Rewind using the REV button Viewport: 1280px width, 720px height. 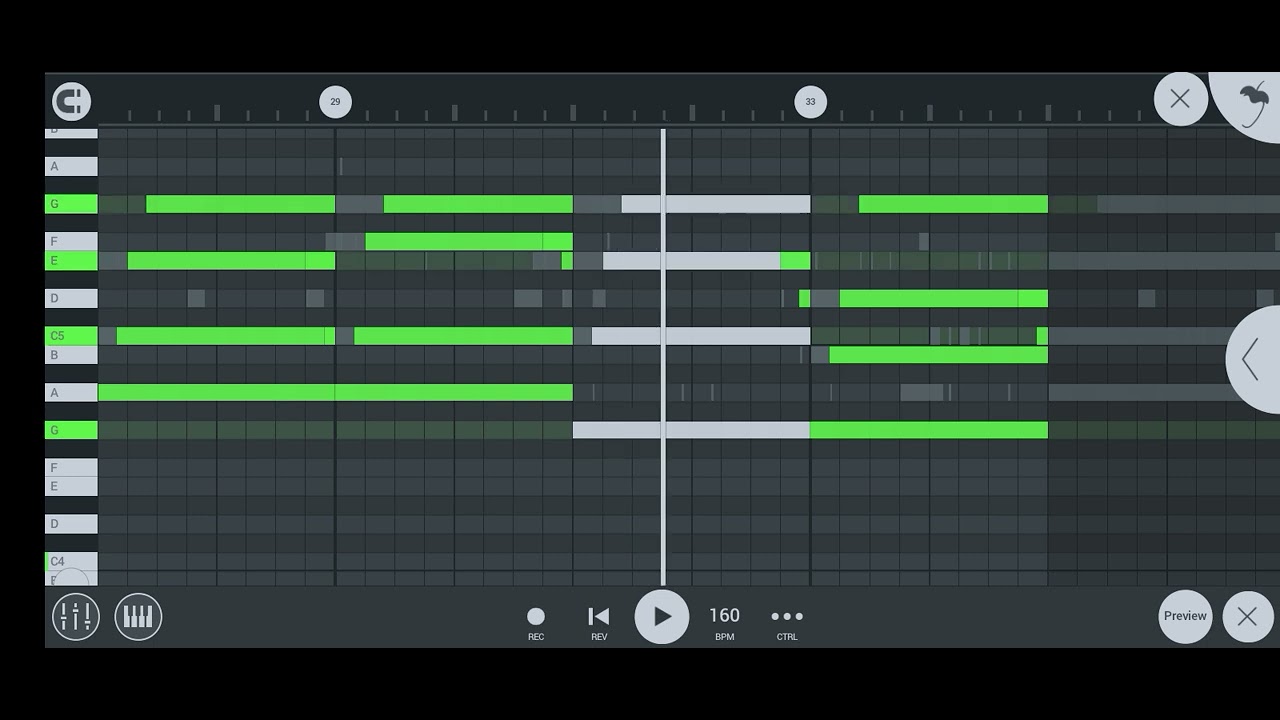point(599,622)
